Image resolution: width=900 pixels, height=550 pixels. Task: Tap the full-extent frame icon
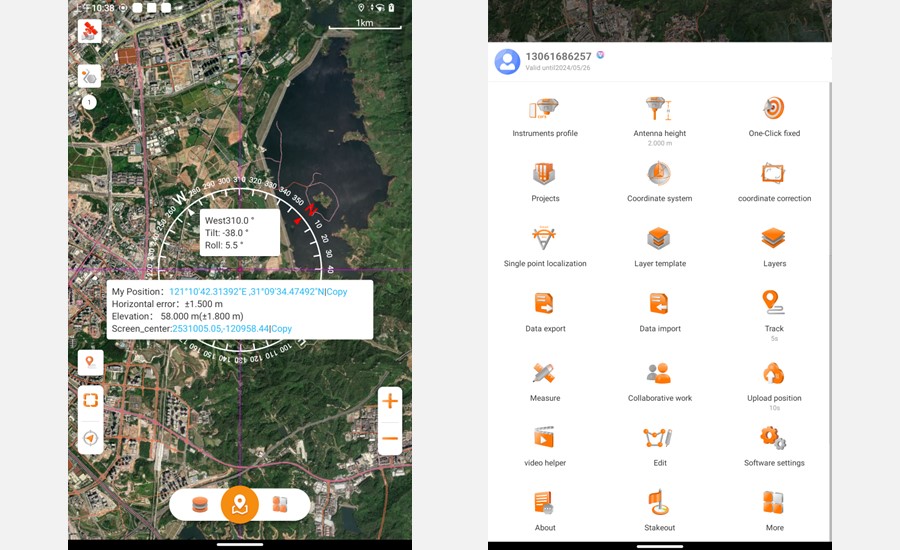pos(90,400)
